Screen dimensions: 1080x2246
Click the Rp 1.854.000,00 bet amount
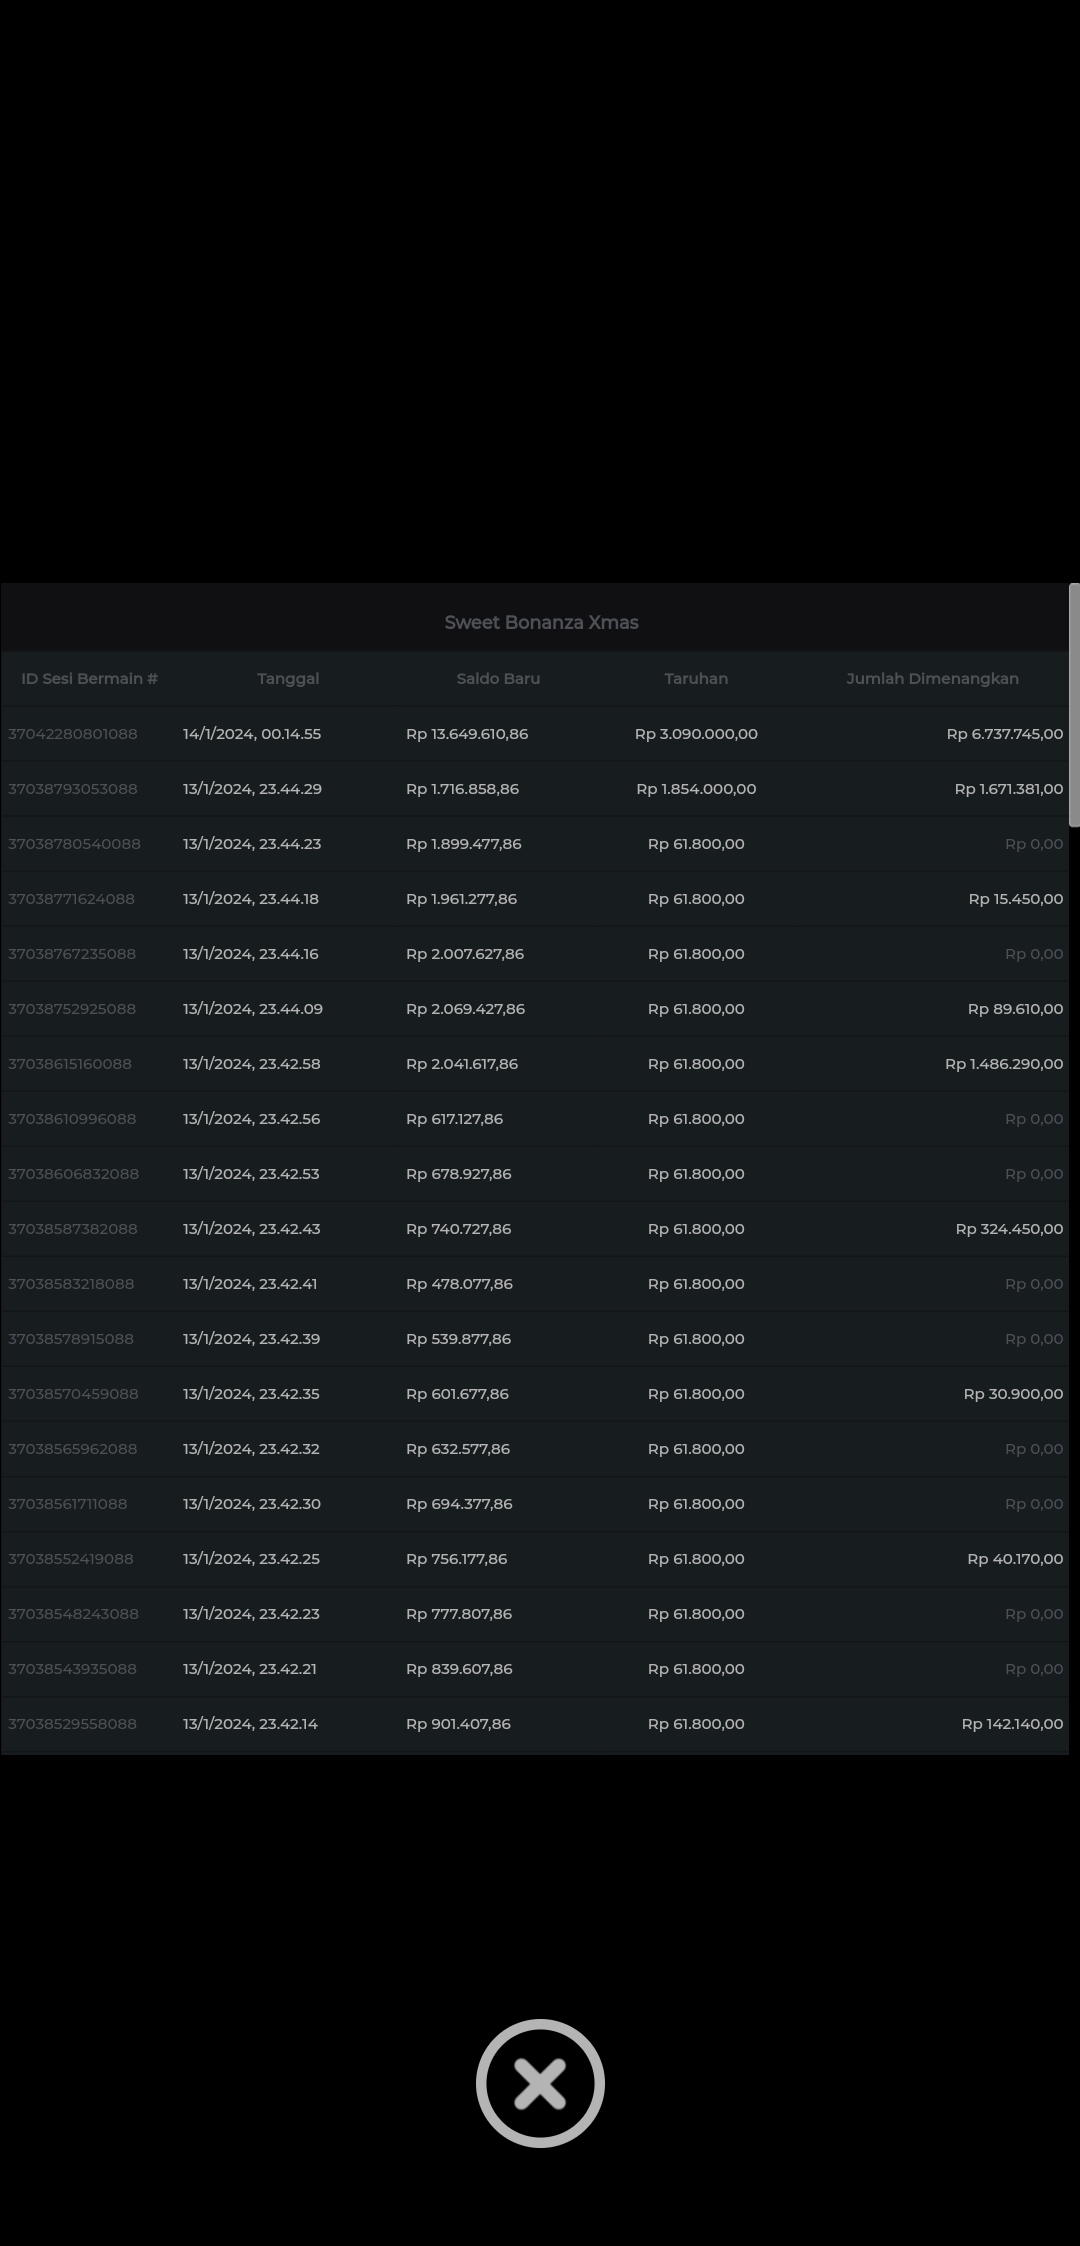pos(696,789)
